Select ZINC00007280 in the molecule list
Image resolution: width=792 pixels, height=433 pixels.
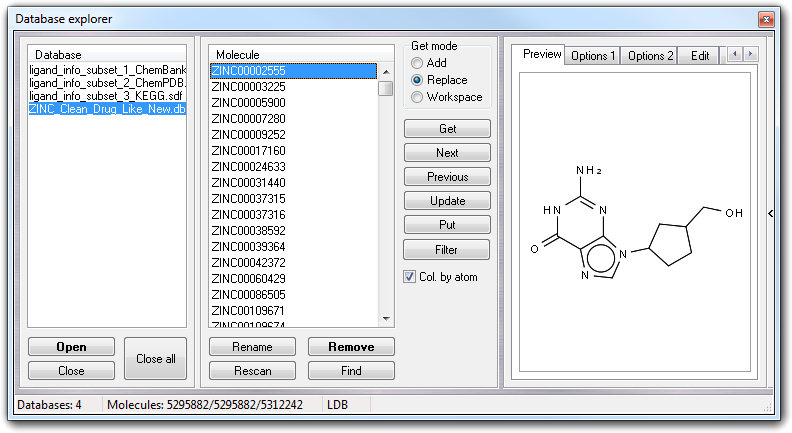click(248, 119)
